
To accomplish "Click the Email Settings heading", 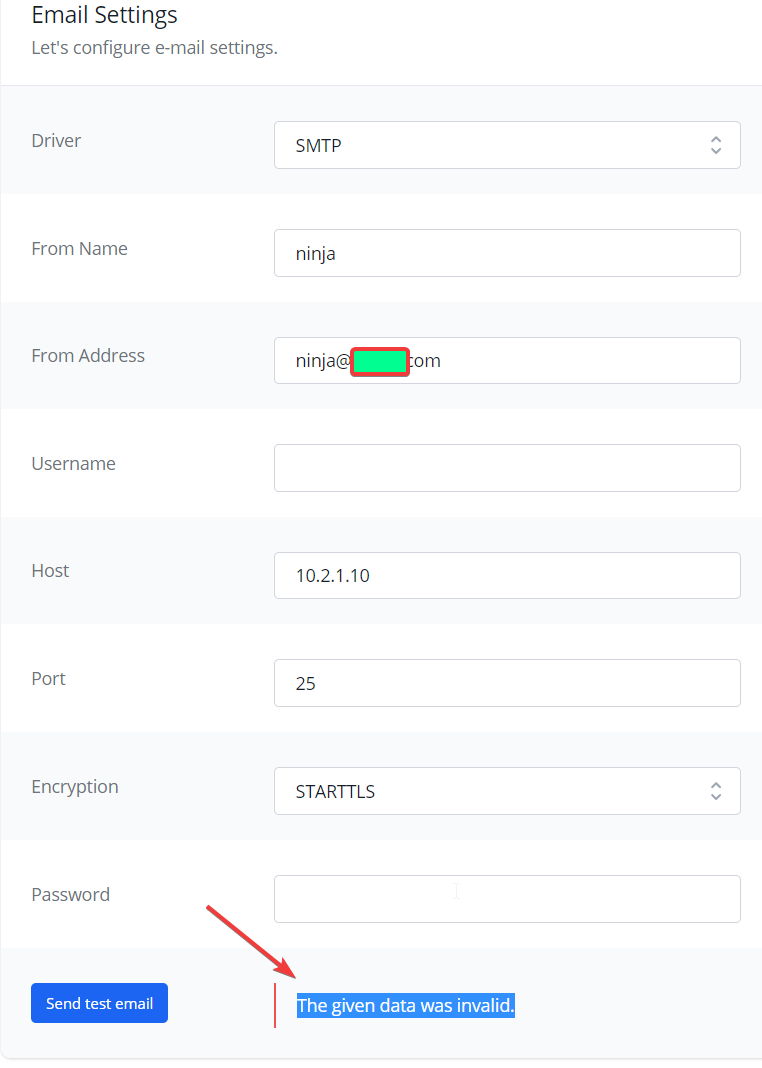I will coord(104,15).
